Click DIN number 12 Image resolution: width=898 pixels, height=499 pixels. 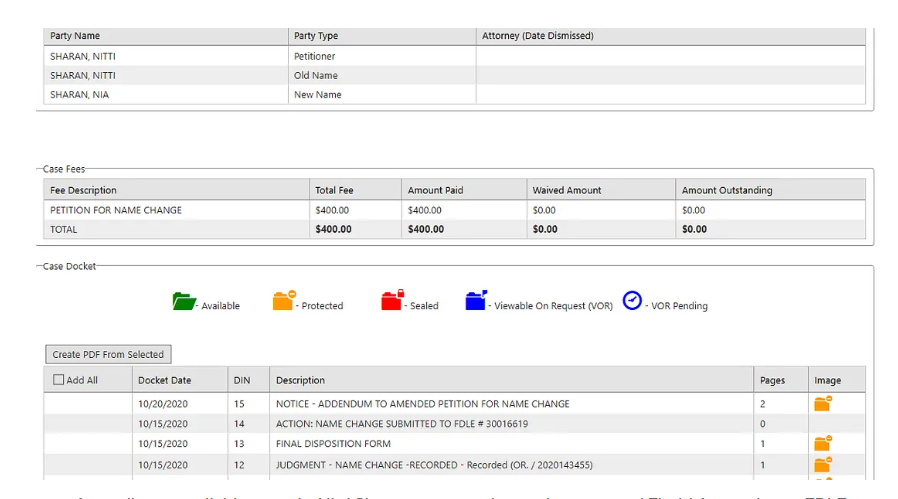[x=239, y=465]
